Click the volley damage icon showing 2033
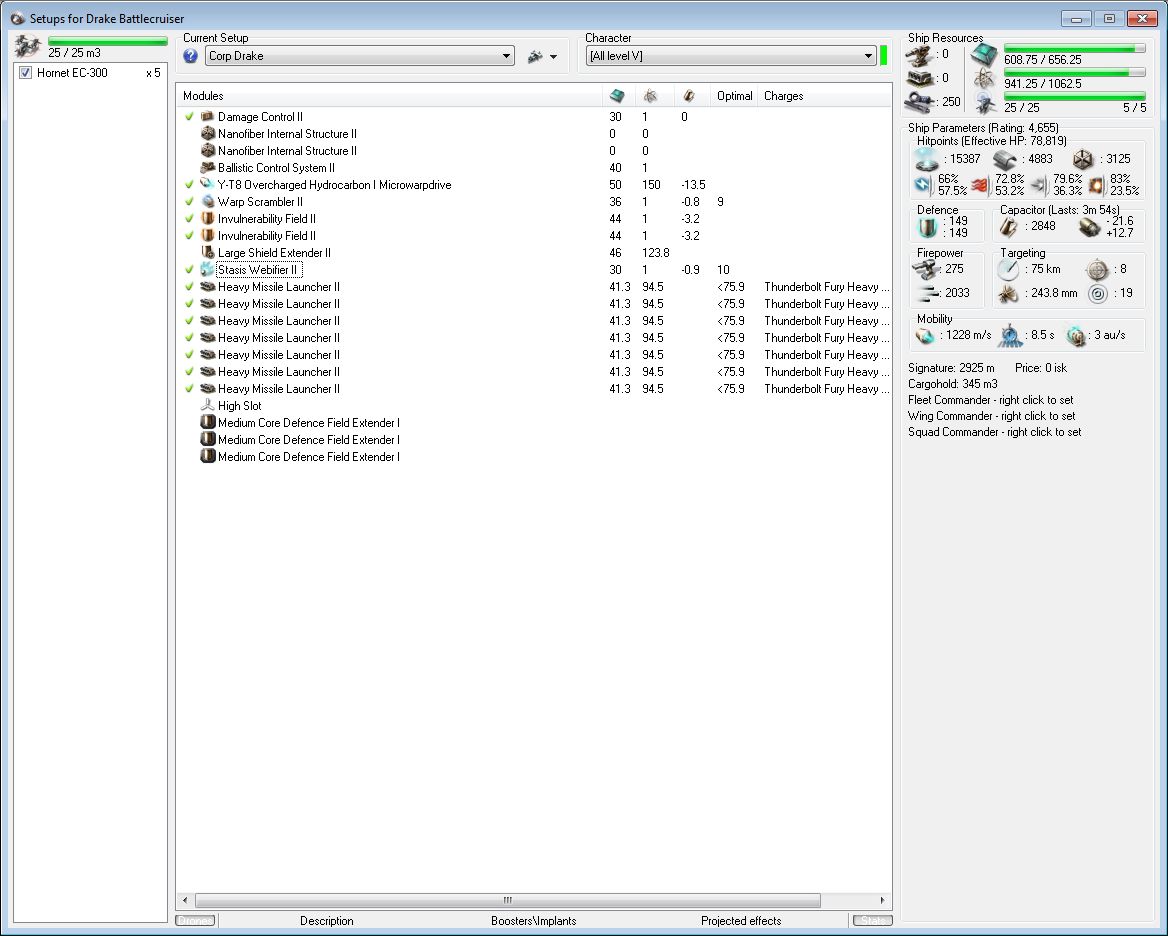 [x=928, y=293]
